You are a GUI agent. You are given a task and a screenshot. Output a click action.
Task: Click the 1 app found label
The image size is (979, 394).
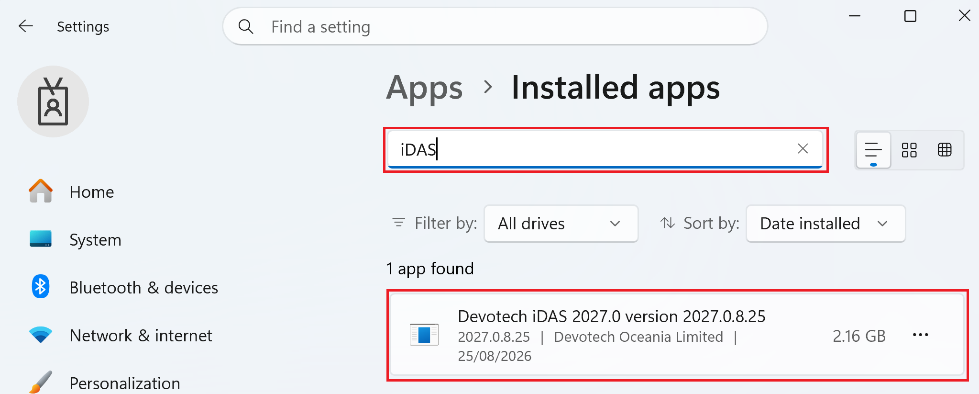tap(430, 269)
